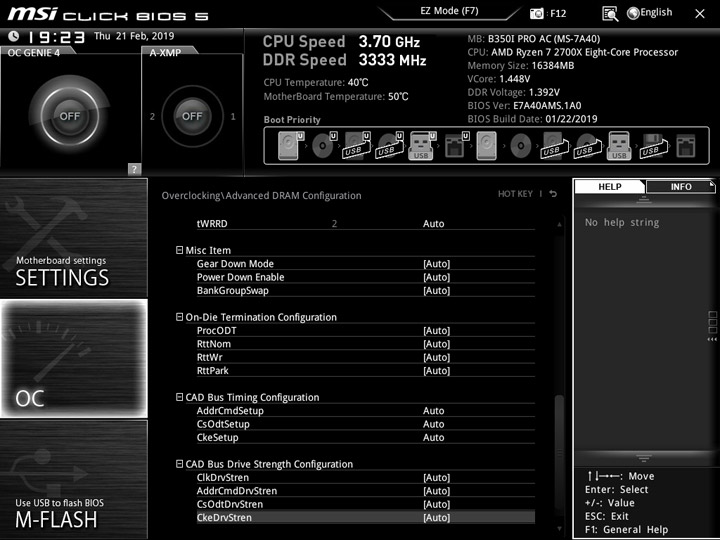This screenshot has width=720, height=540.
Task: Switch to EZ Mode (F7)
Action: 449,11
